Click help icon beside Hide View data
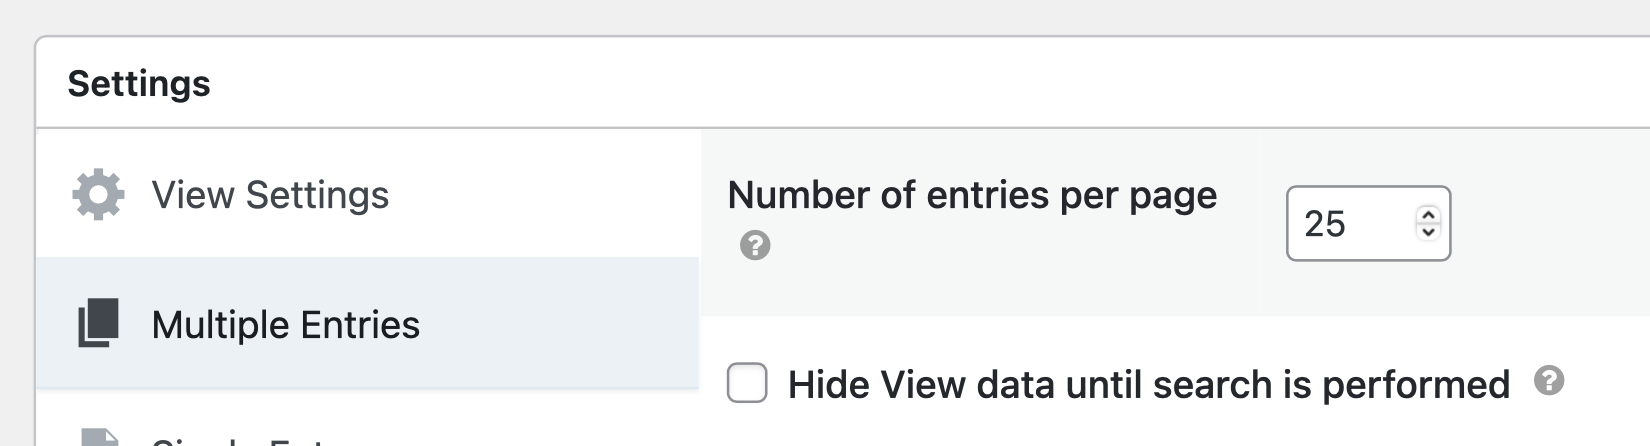Viewport: 1650px width, 446px height. tap(1548, 381)
